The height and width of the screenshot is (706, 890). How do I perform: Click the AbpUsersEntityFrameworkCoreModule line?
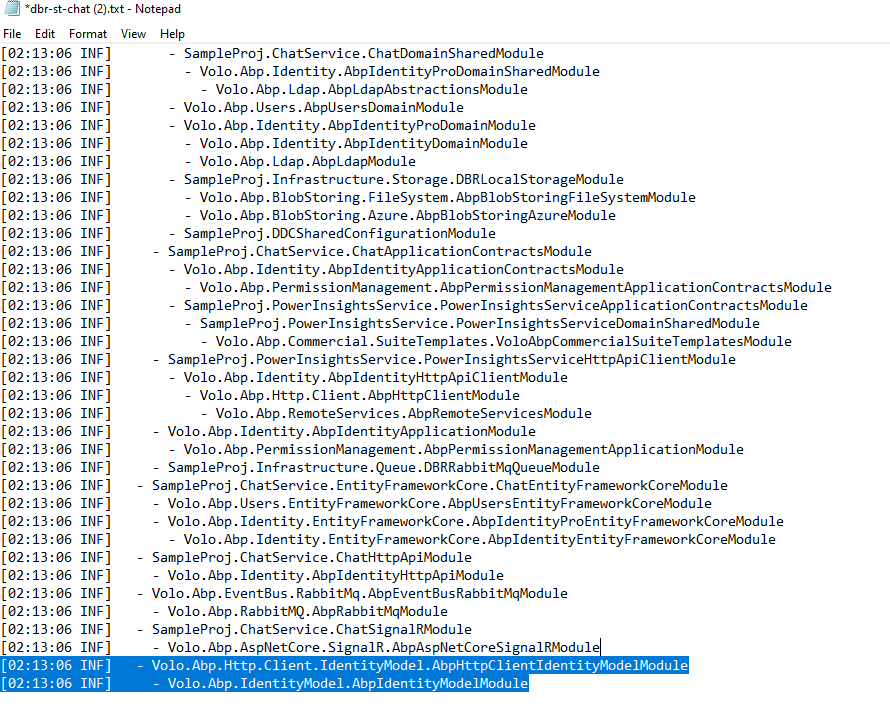[x=356, y=504]
